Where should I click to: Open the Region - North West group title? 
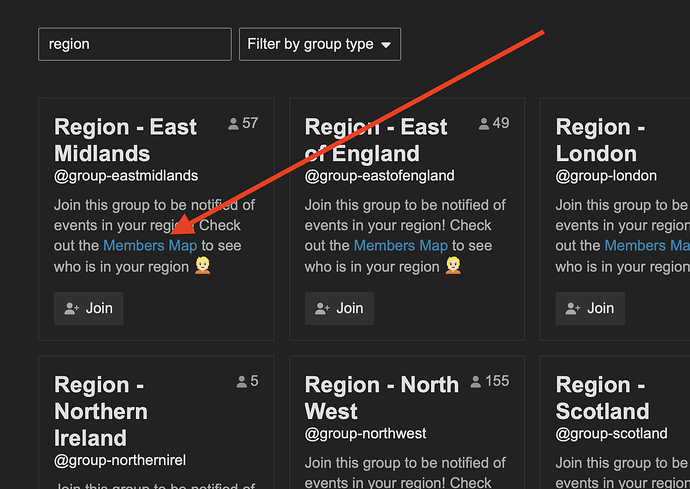coord(382,398)
